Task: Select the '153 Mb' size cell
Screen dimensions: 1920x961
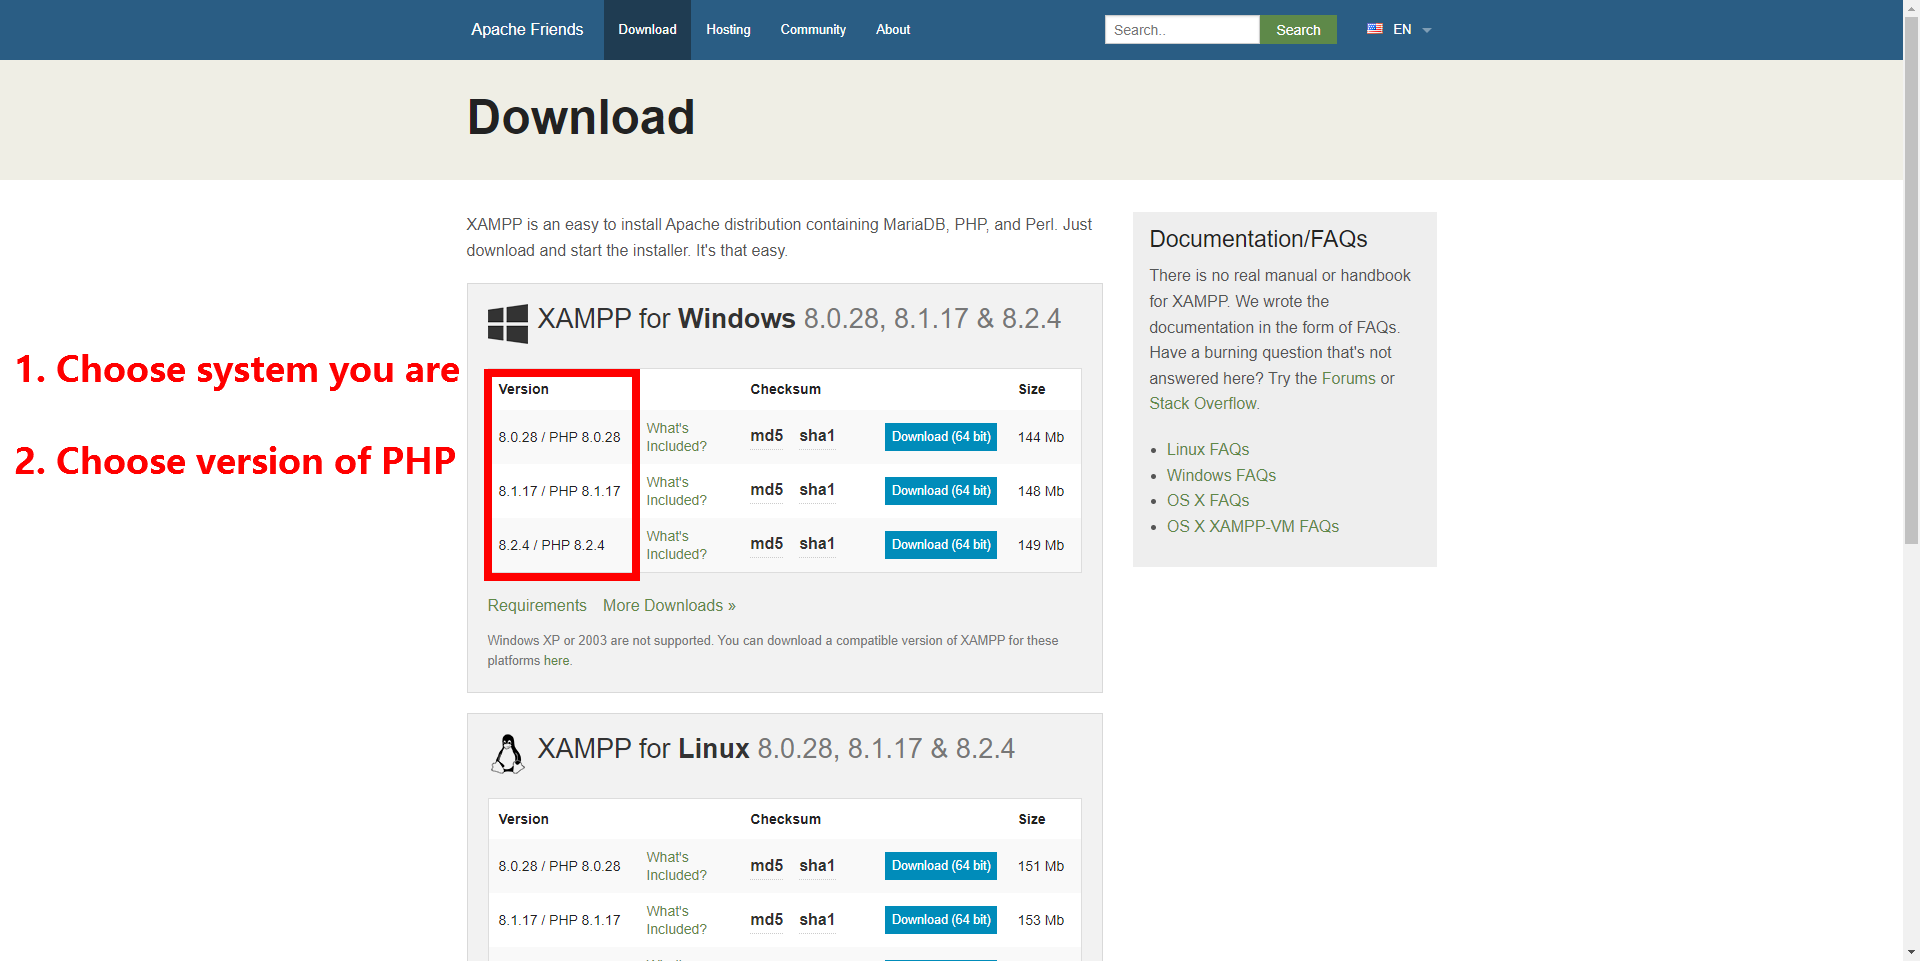Action: pos(1041,920)
